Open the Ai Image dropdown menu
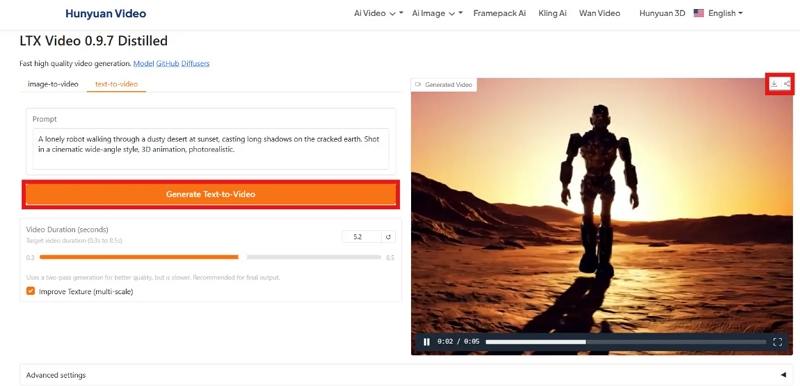Screen dimensions: 800x386 click(437, 13)
